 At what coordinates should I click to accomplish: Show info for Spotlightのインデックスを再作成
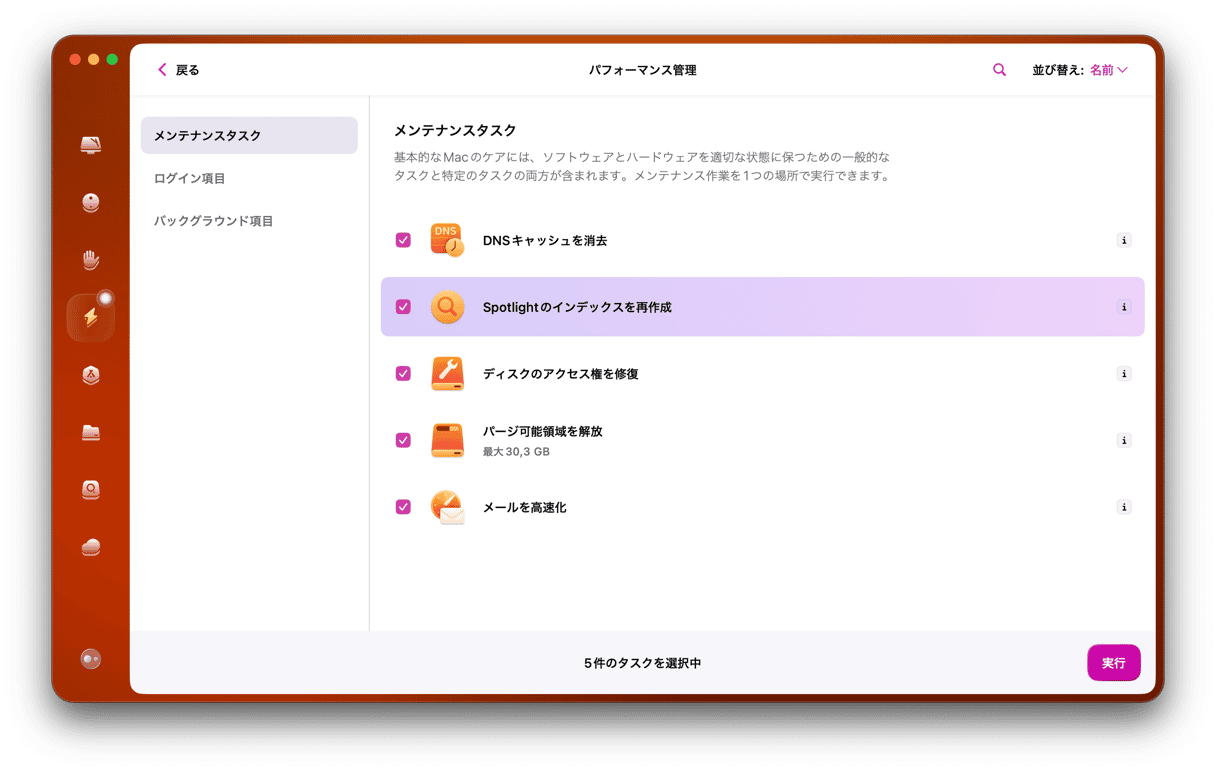[1124, 307]
